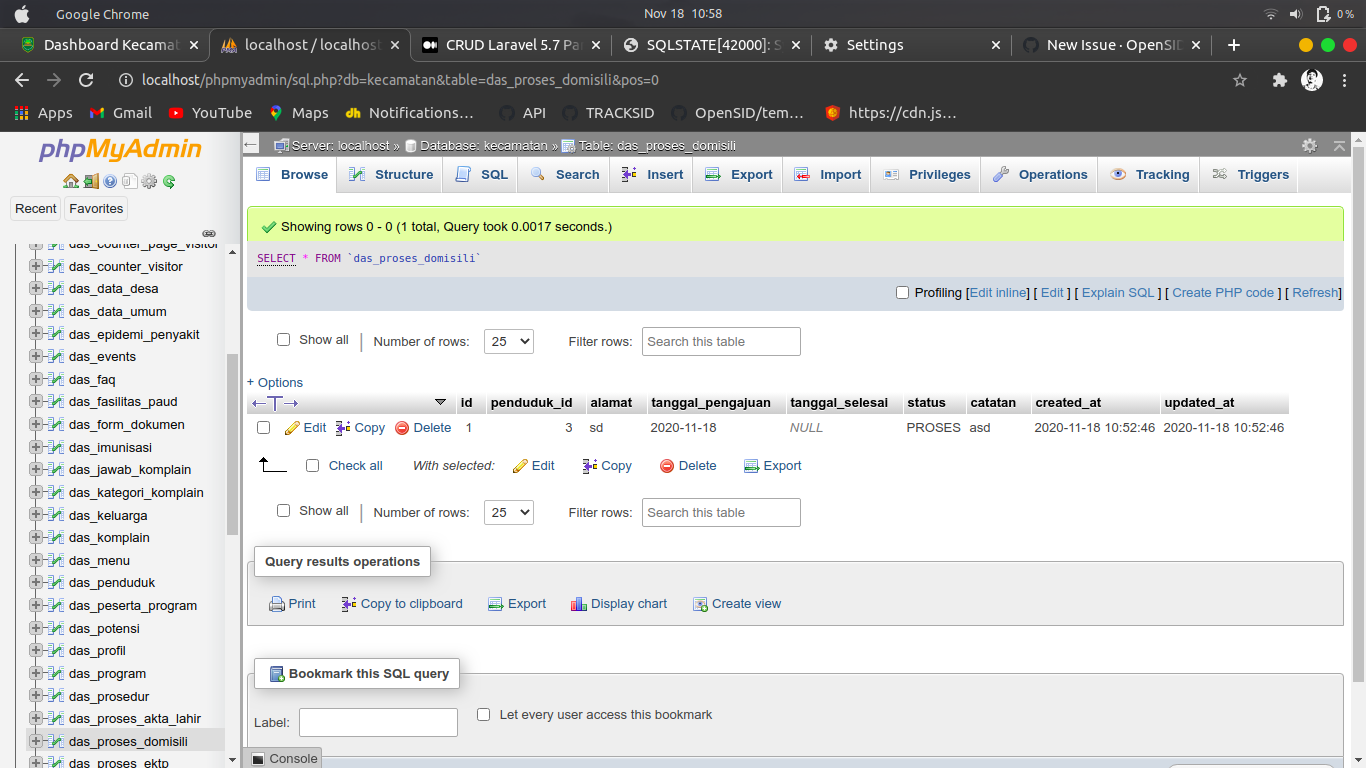Open the Tracking feature icon
1366x768 pixels.
[x=1120, y=174]
